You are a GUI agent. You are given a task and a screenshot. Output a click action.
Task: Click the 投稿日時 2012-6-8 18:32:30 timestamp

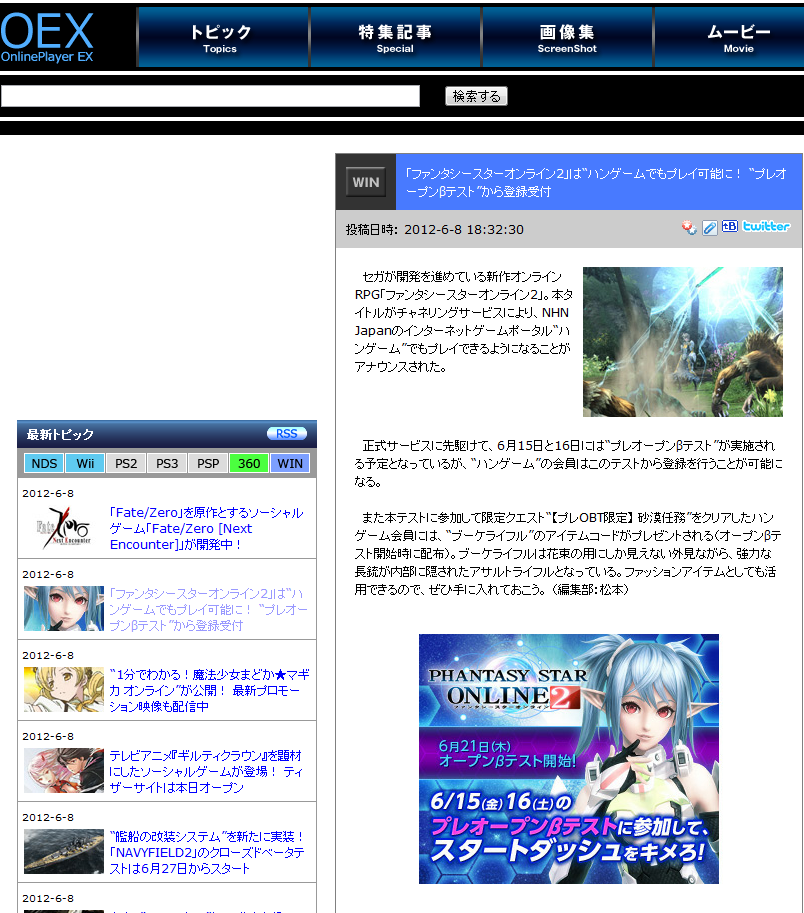point(435,229)
